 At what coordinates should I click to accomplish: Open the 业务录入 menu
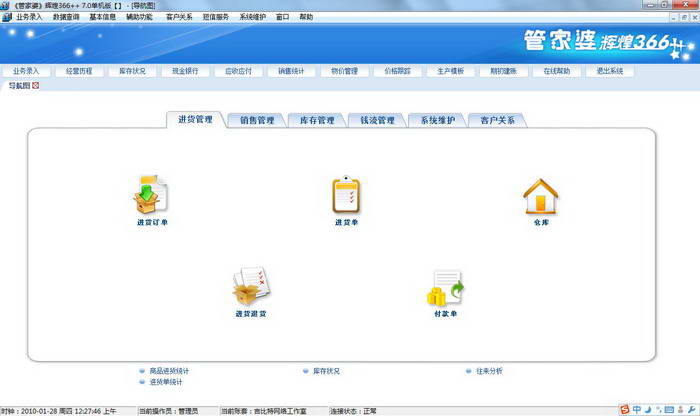pyautogui.click(x=29, y=17)
